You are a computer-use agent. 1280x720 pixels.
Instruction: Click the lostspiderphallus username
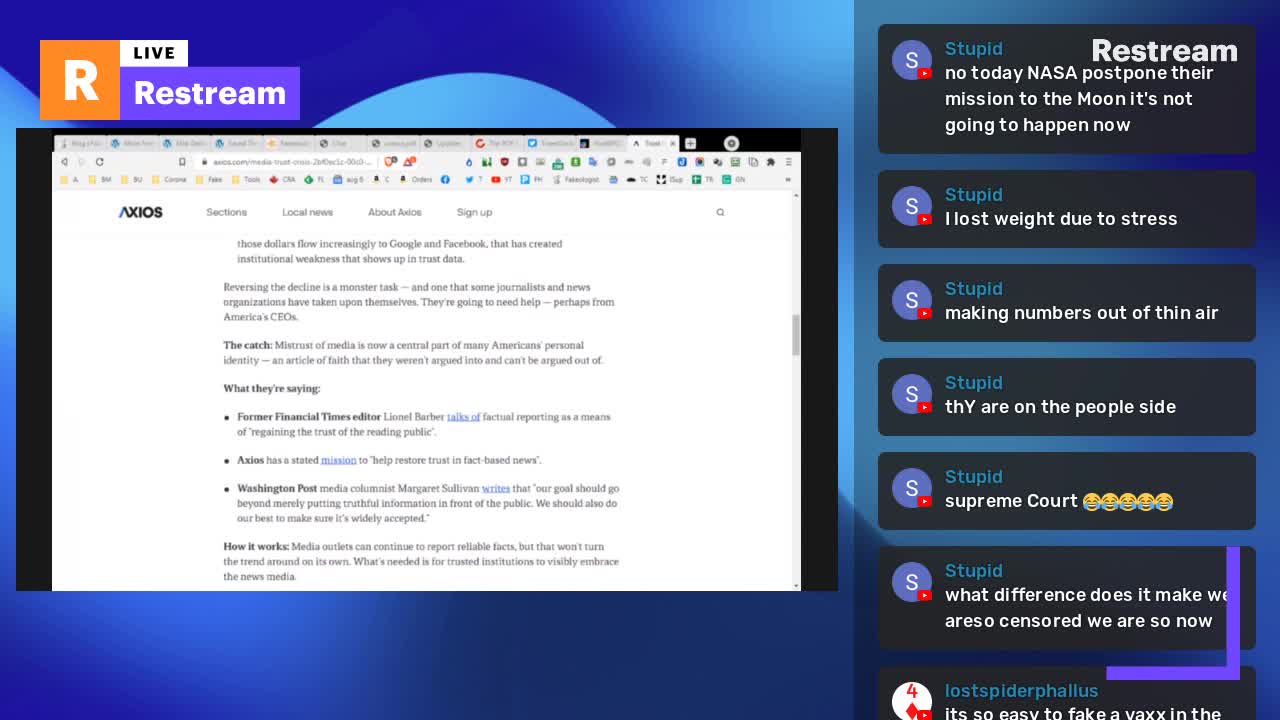[1021, 691]
